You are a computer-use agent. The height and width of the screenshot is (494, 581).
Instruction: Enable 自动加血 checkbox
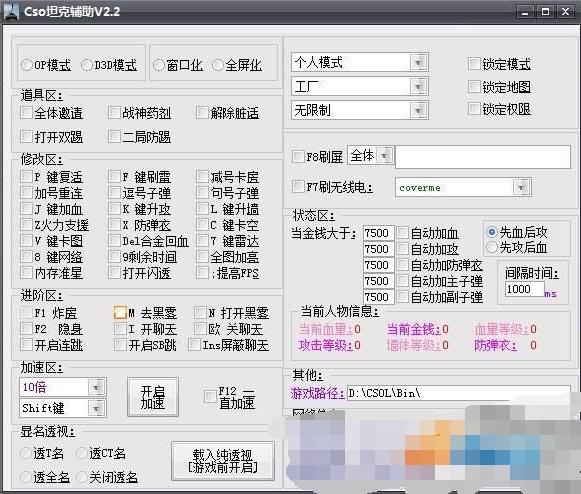[402, 233]
